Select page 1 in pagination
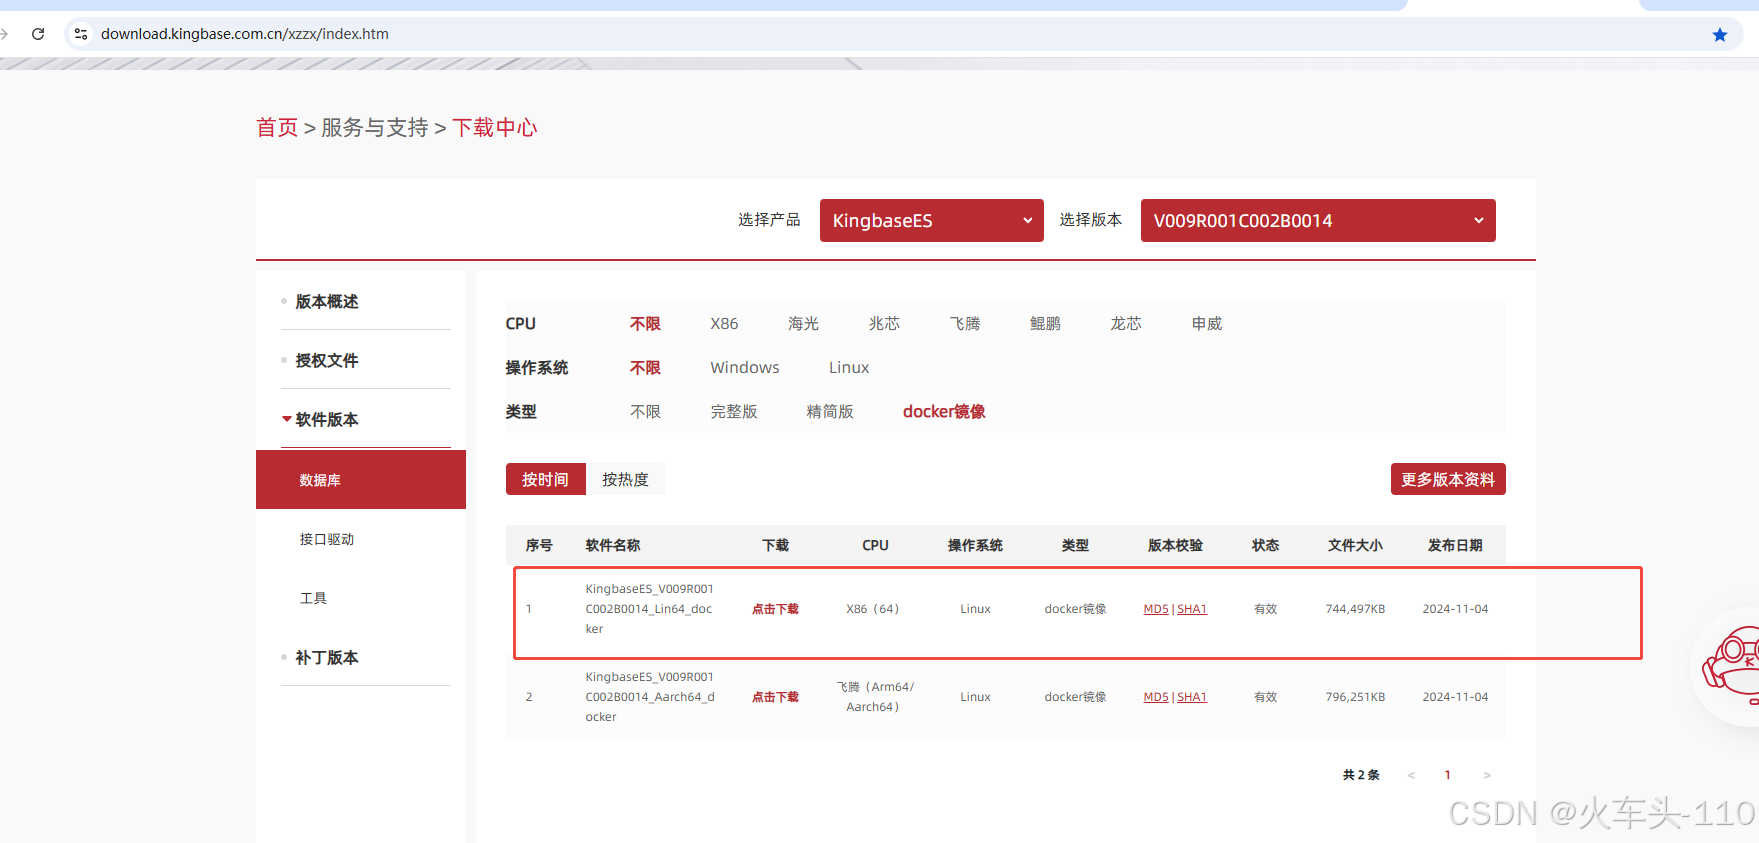 (x=1447, y=775)
